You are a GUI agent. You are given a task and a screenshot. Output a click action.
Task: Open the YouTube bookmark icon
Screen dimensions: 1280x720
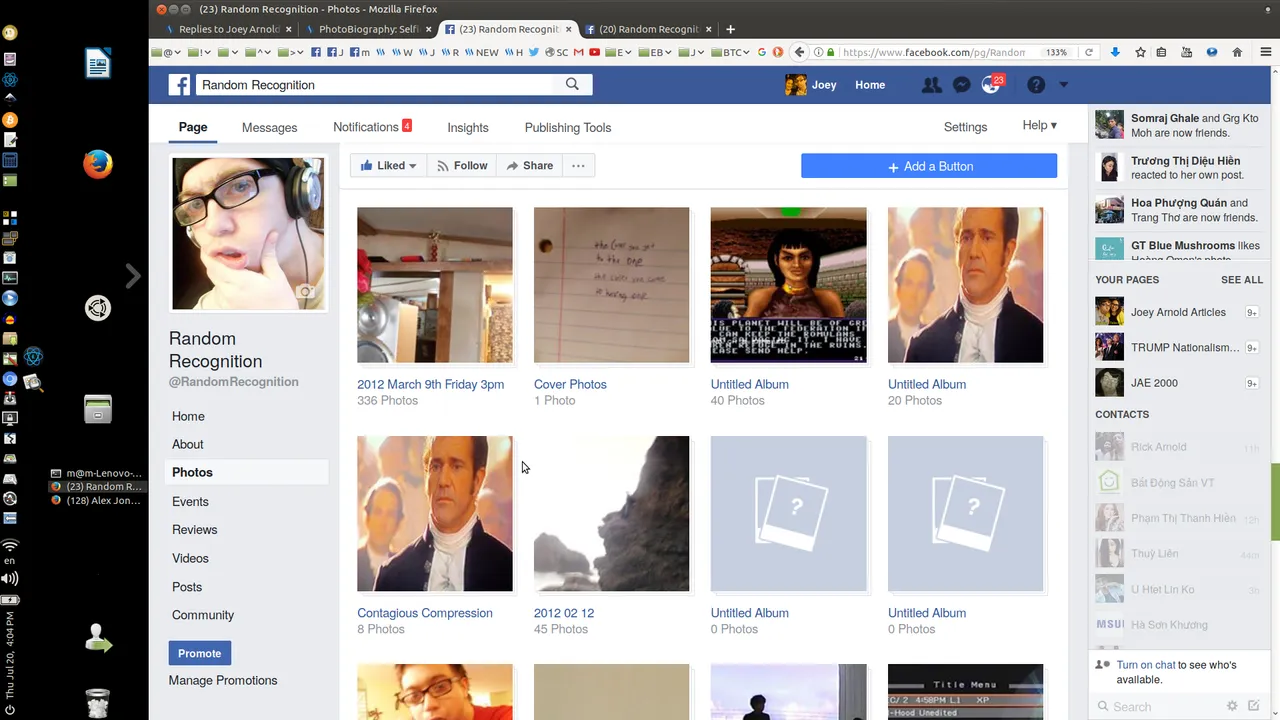(594, 52)
